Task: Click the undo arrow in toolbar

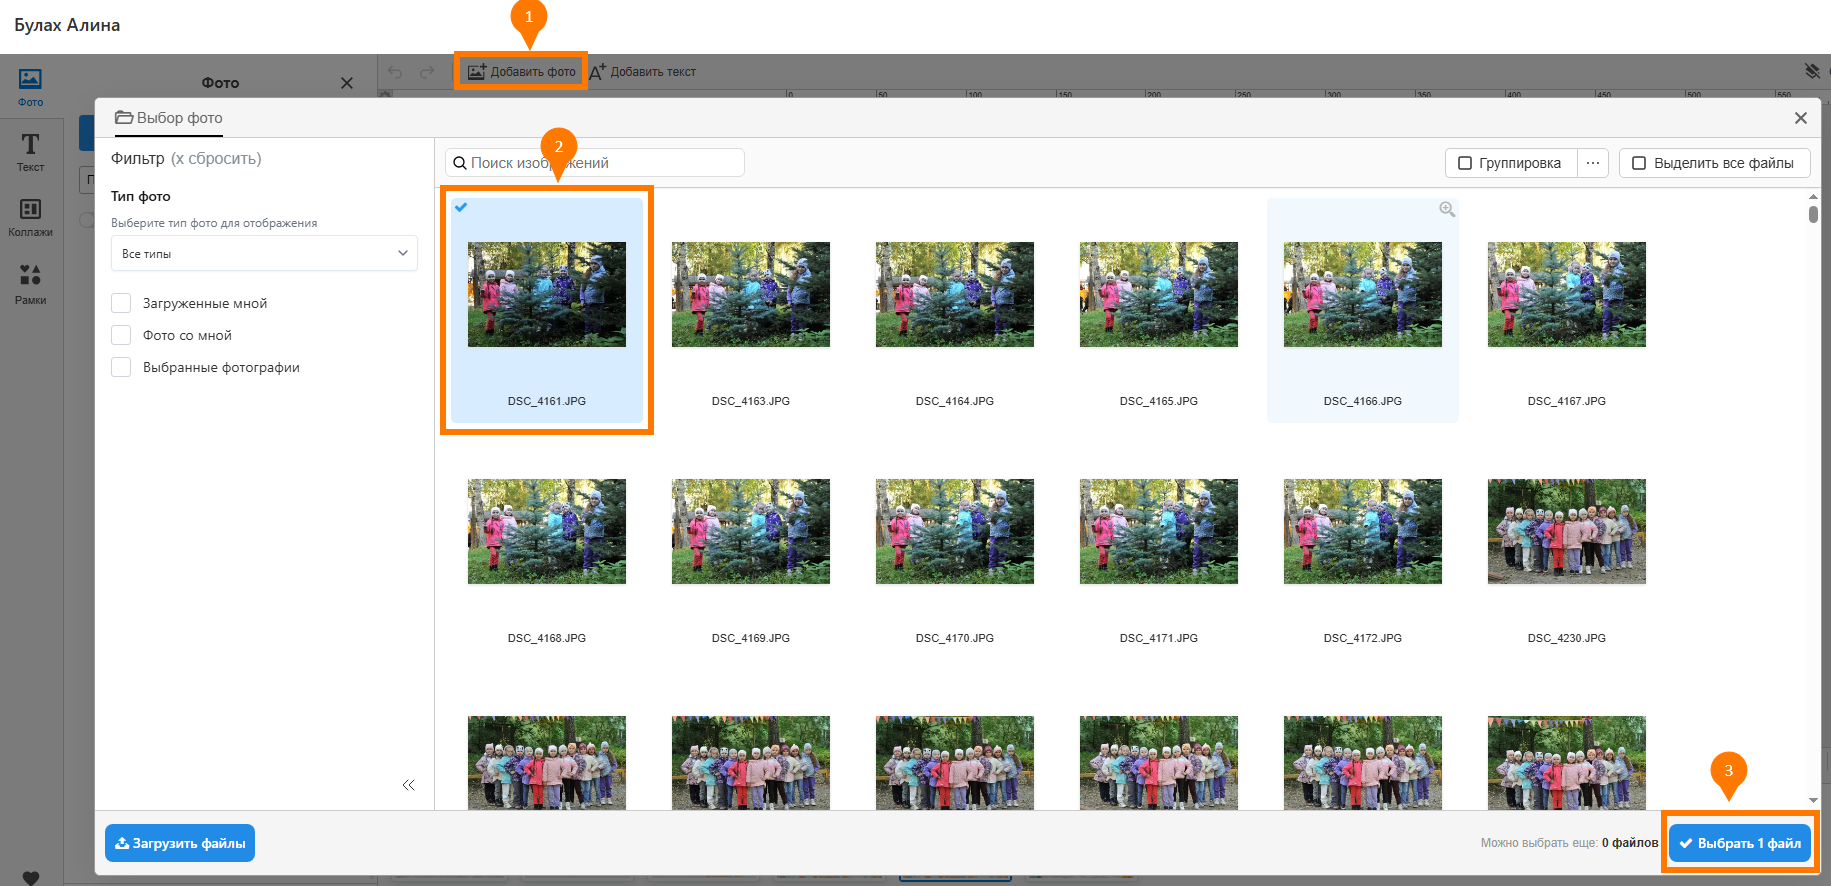Action: tap(395, 72)
